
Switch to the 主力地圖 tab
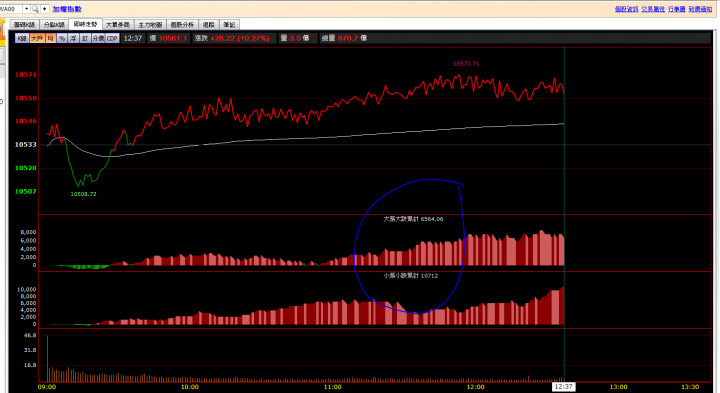pos(150,25)
